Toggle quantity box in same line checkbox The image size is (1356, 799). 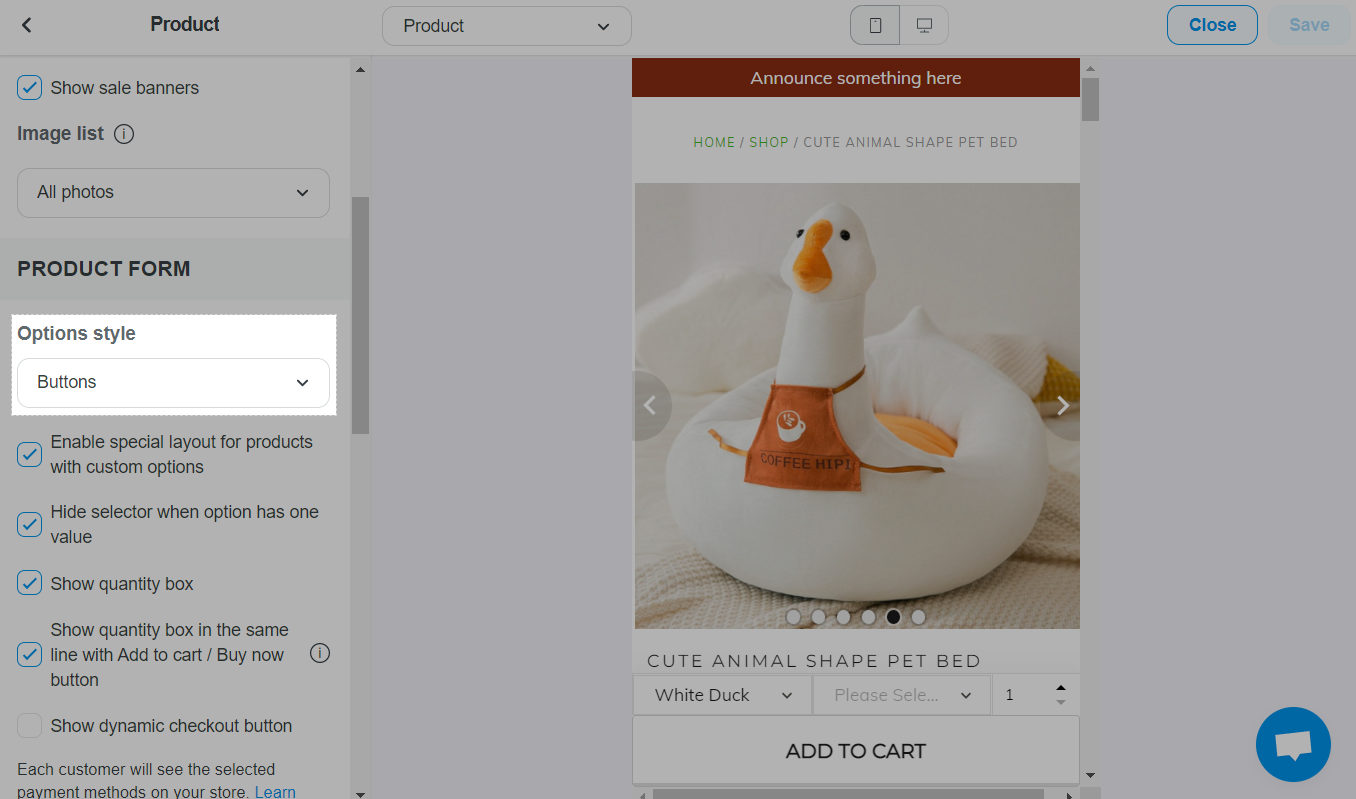[30, 655]
